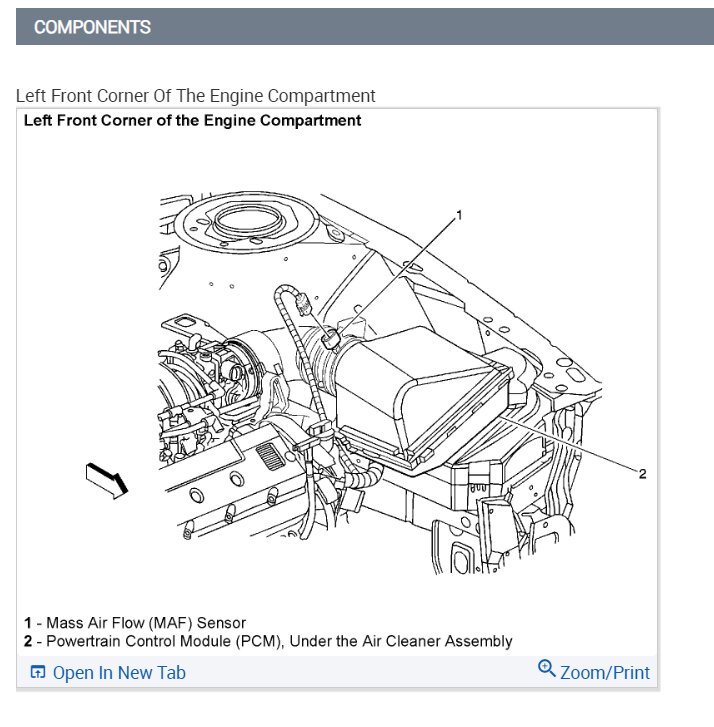Click the Open In New Tab arrow icon
The width and height of the screenshot is (714, 727).
pyautogui.click(x=38, y=672)
